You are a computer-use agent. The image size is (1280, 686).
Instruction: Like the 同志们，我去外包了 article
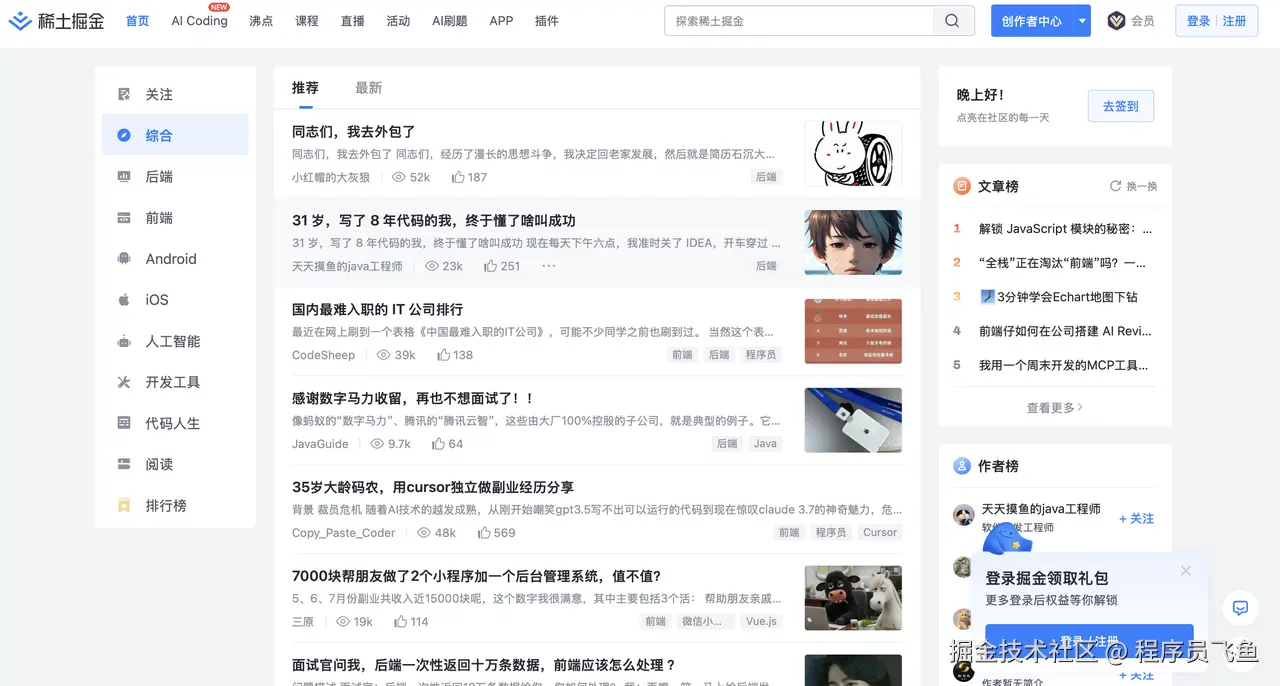[469, 177]
